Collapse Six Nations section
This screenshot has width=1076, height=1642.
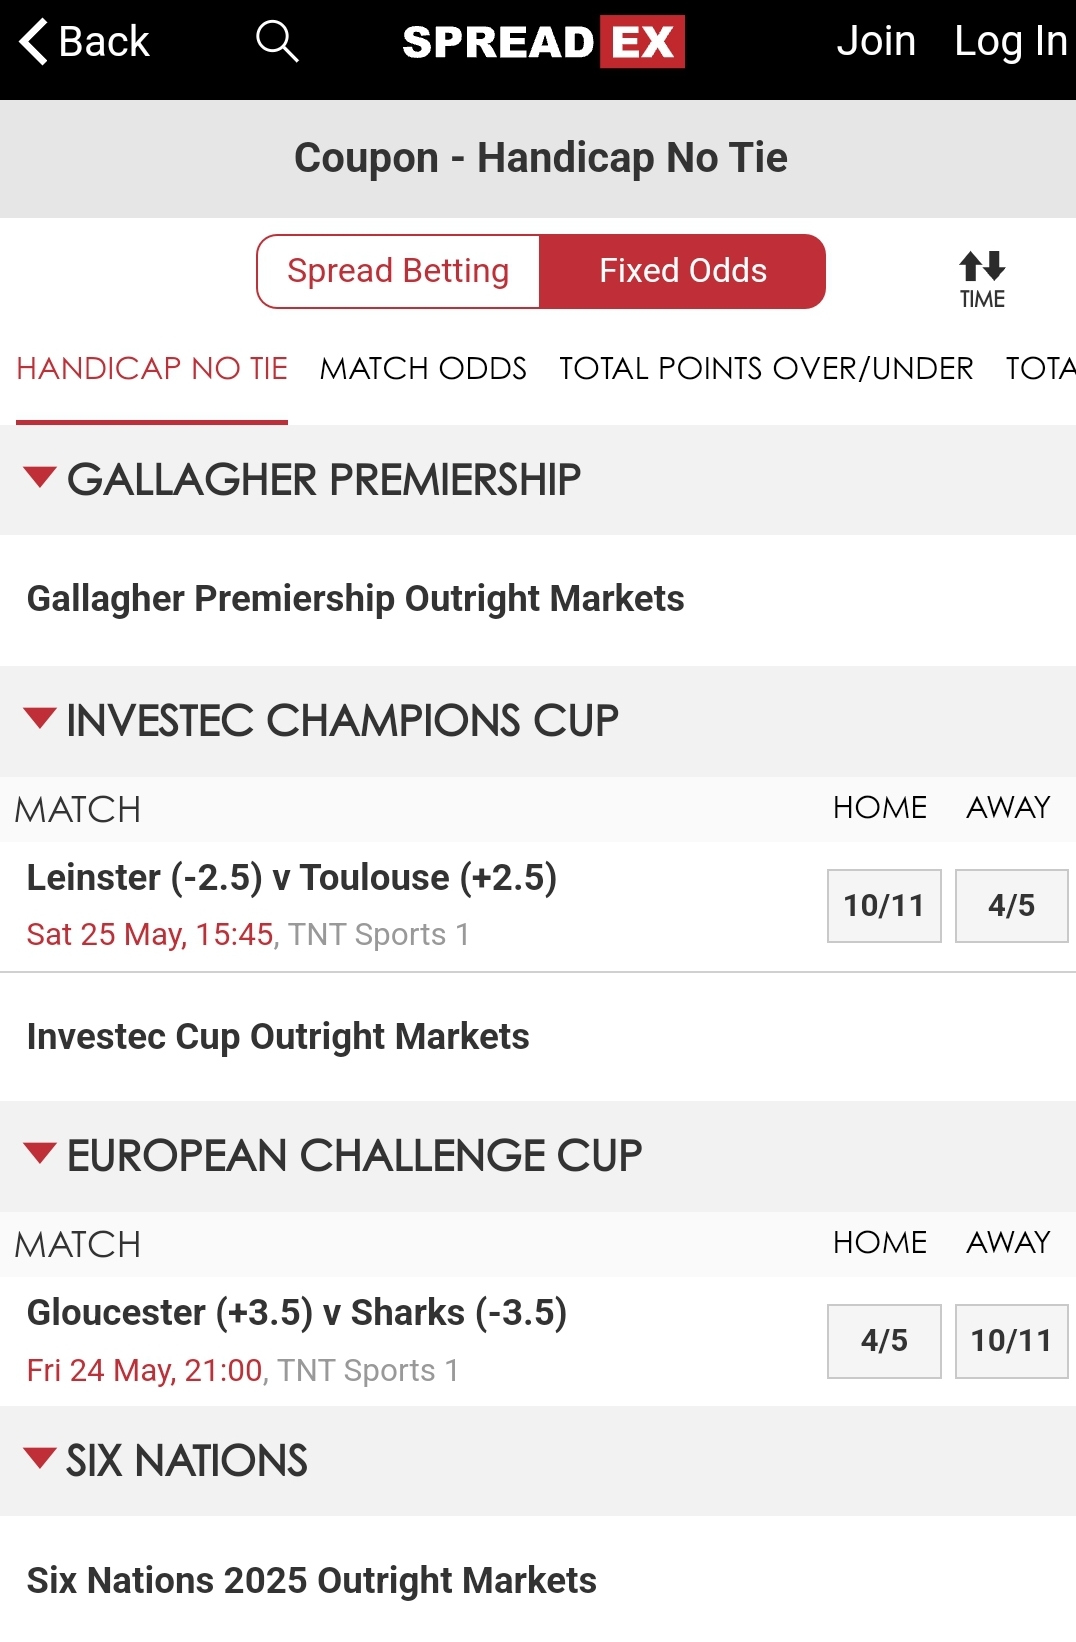[x=40, y=1458]
